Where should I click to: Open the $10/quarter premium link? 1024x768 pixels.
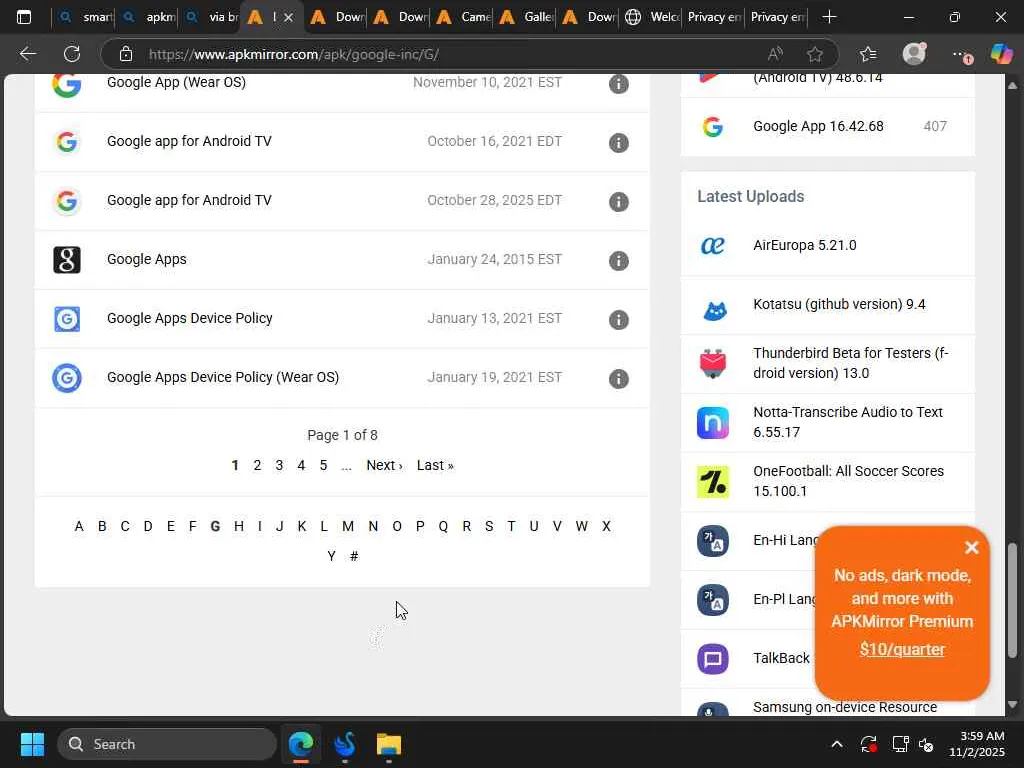click(902, 649)
